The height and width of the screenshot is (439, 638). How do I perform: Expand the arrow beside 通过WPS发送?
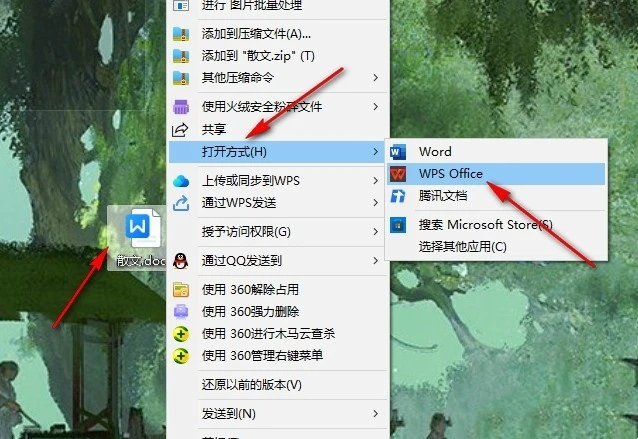tap(376, 203)
